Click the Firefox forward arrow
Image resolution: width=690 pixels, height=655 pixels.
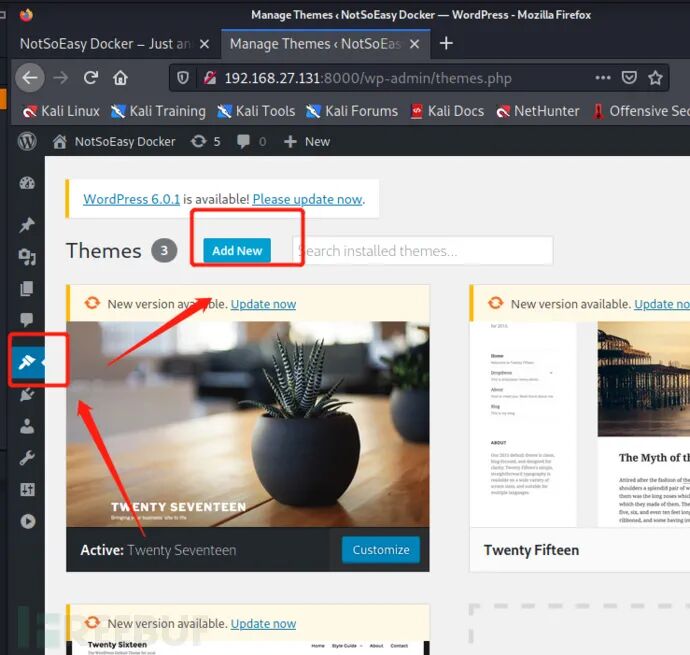pyautogui.click(x=61, y=78)
